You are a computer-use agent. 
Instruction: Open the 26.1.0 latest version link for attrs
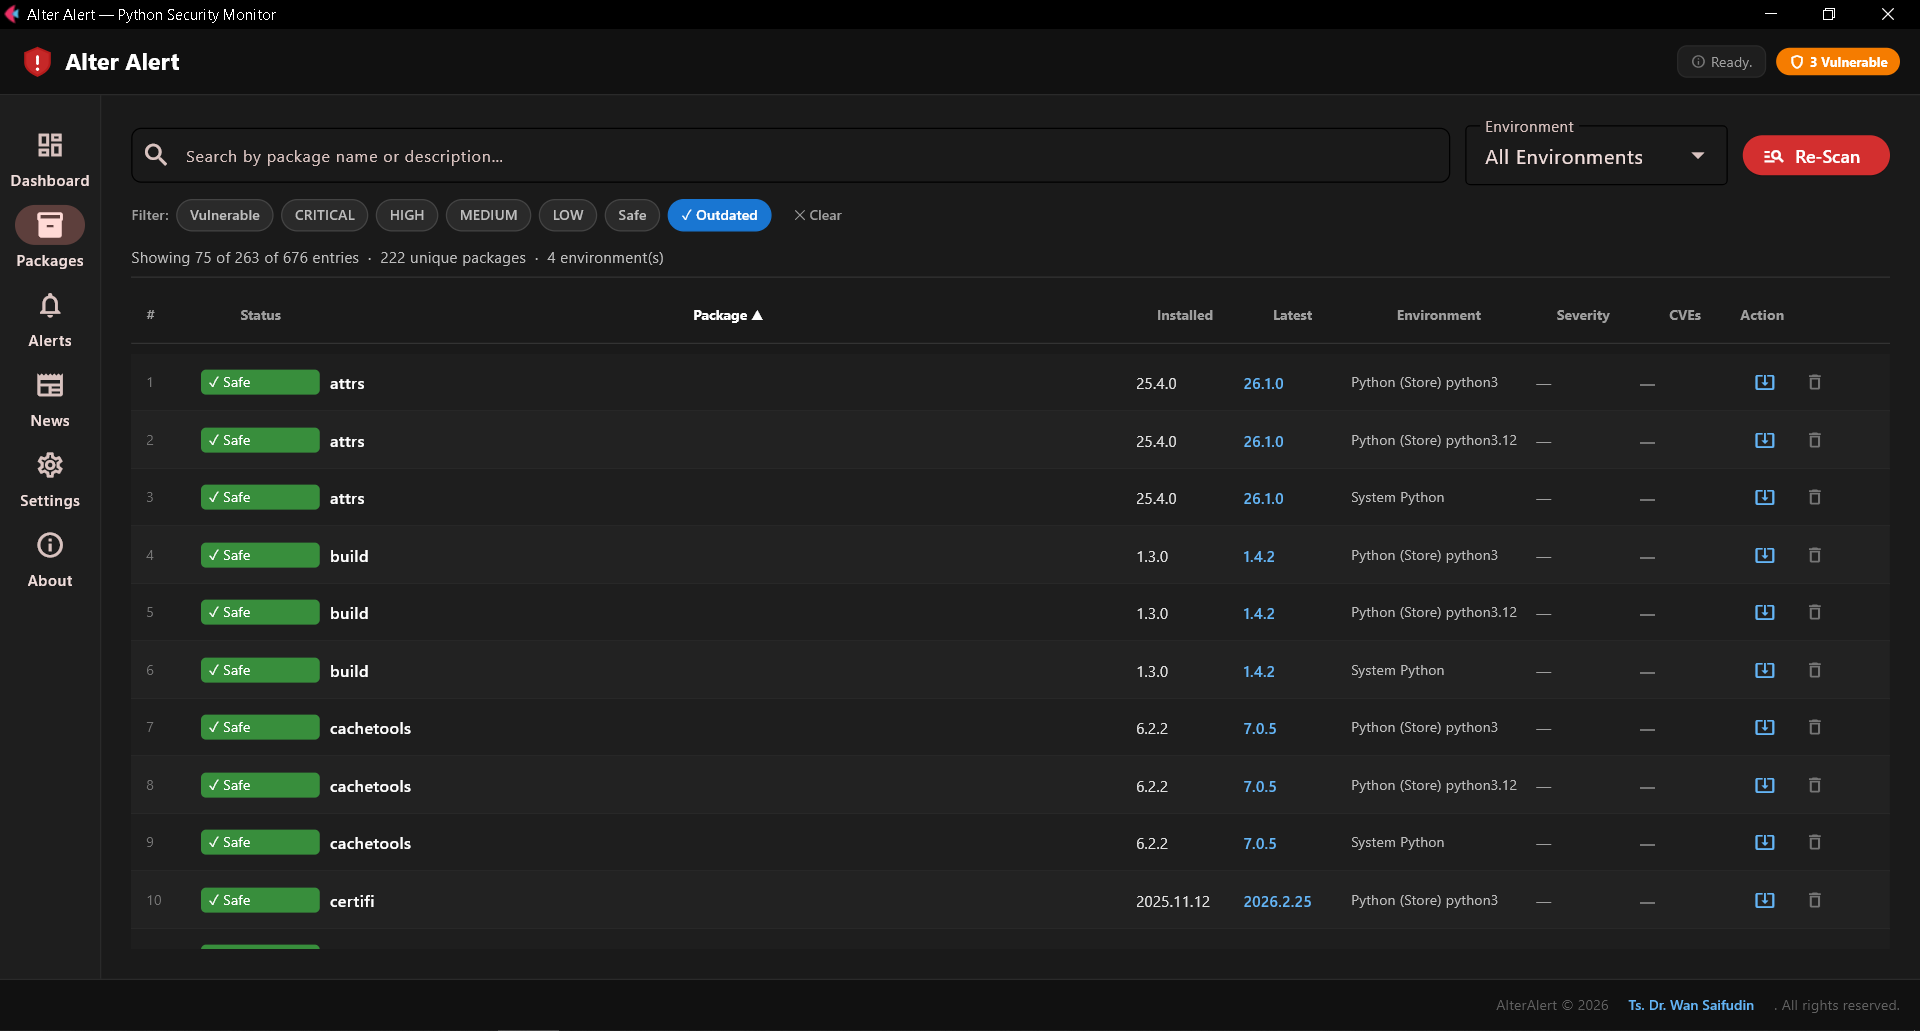(x=1263, y=383)
